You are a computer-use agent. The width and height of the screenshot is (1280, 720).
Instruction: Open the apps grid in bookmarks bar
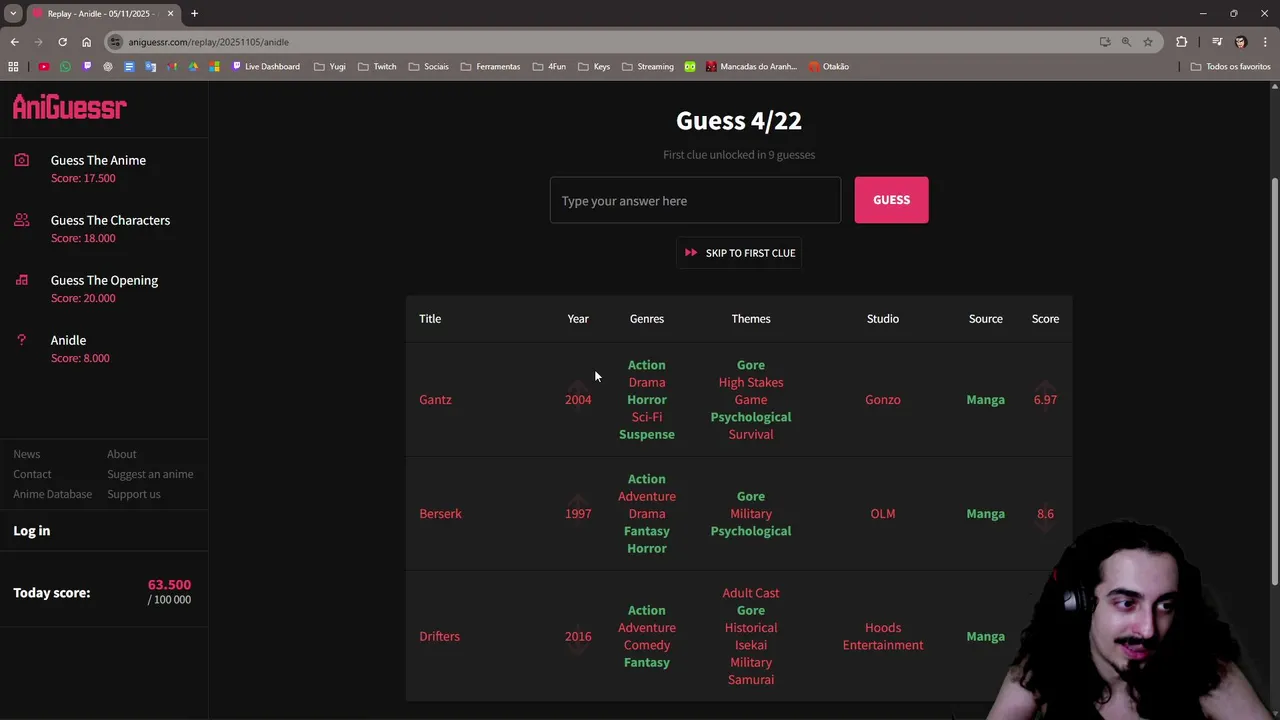tap(13, 67)
